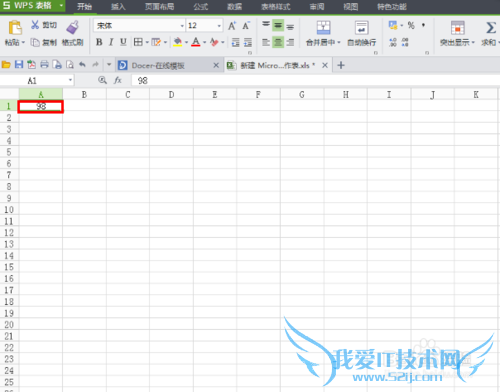Apply comma thousands separator style
This screenshot has height=392, width=500.
click(x=423, y=25)
